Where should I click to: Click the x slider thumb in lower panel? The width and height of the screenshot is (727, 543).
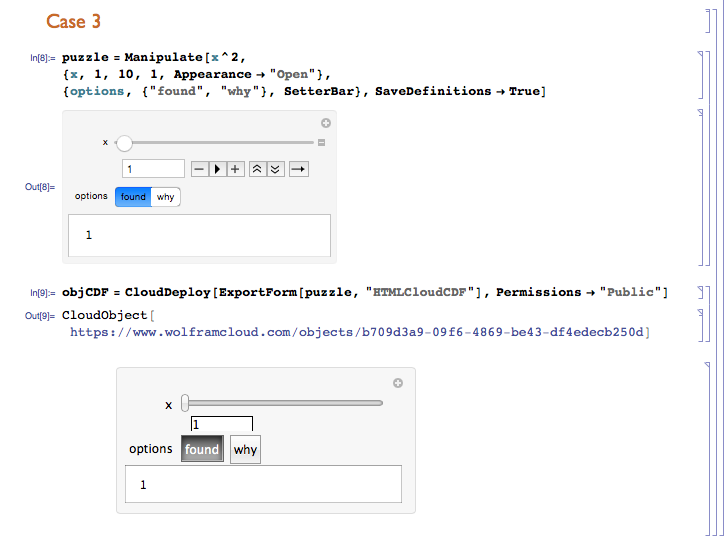185,403
